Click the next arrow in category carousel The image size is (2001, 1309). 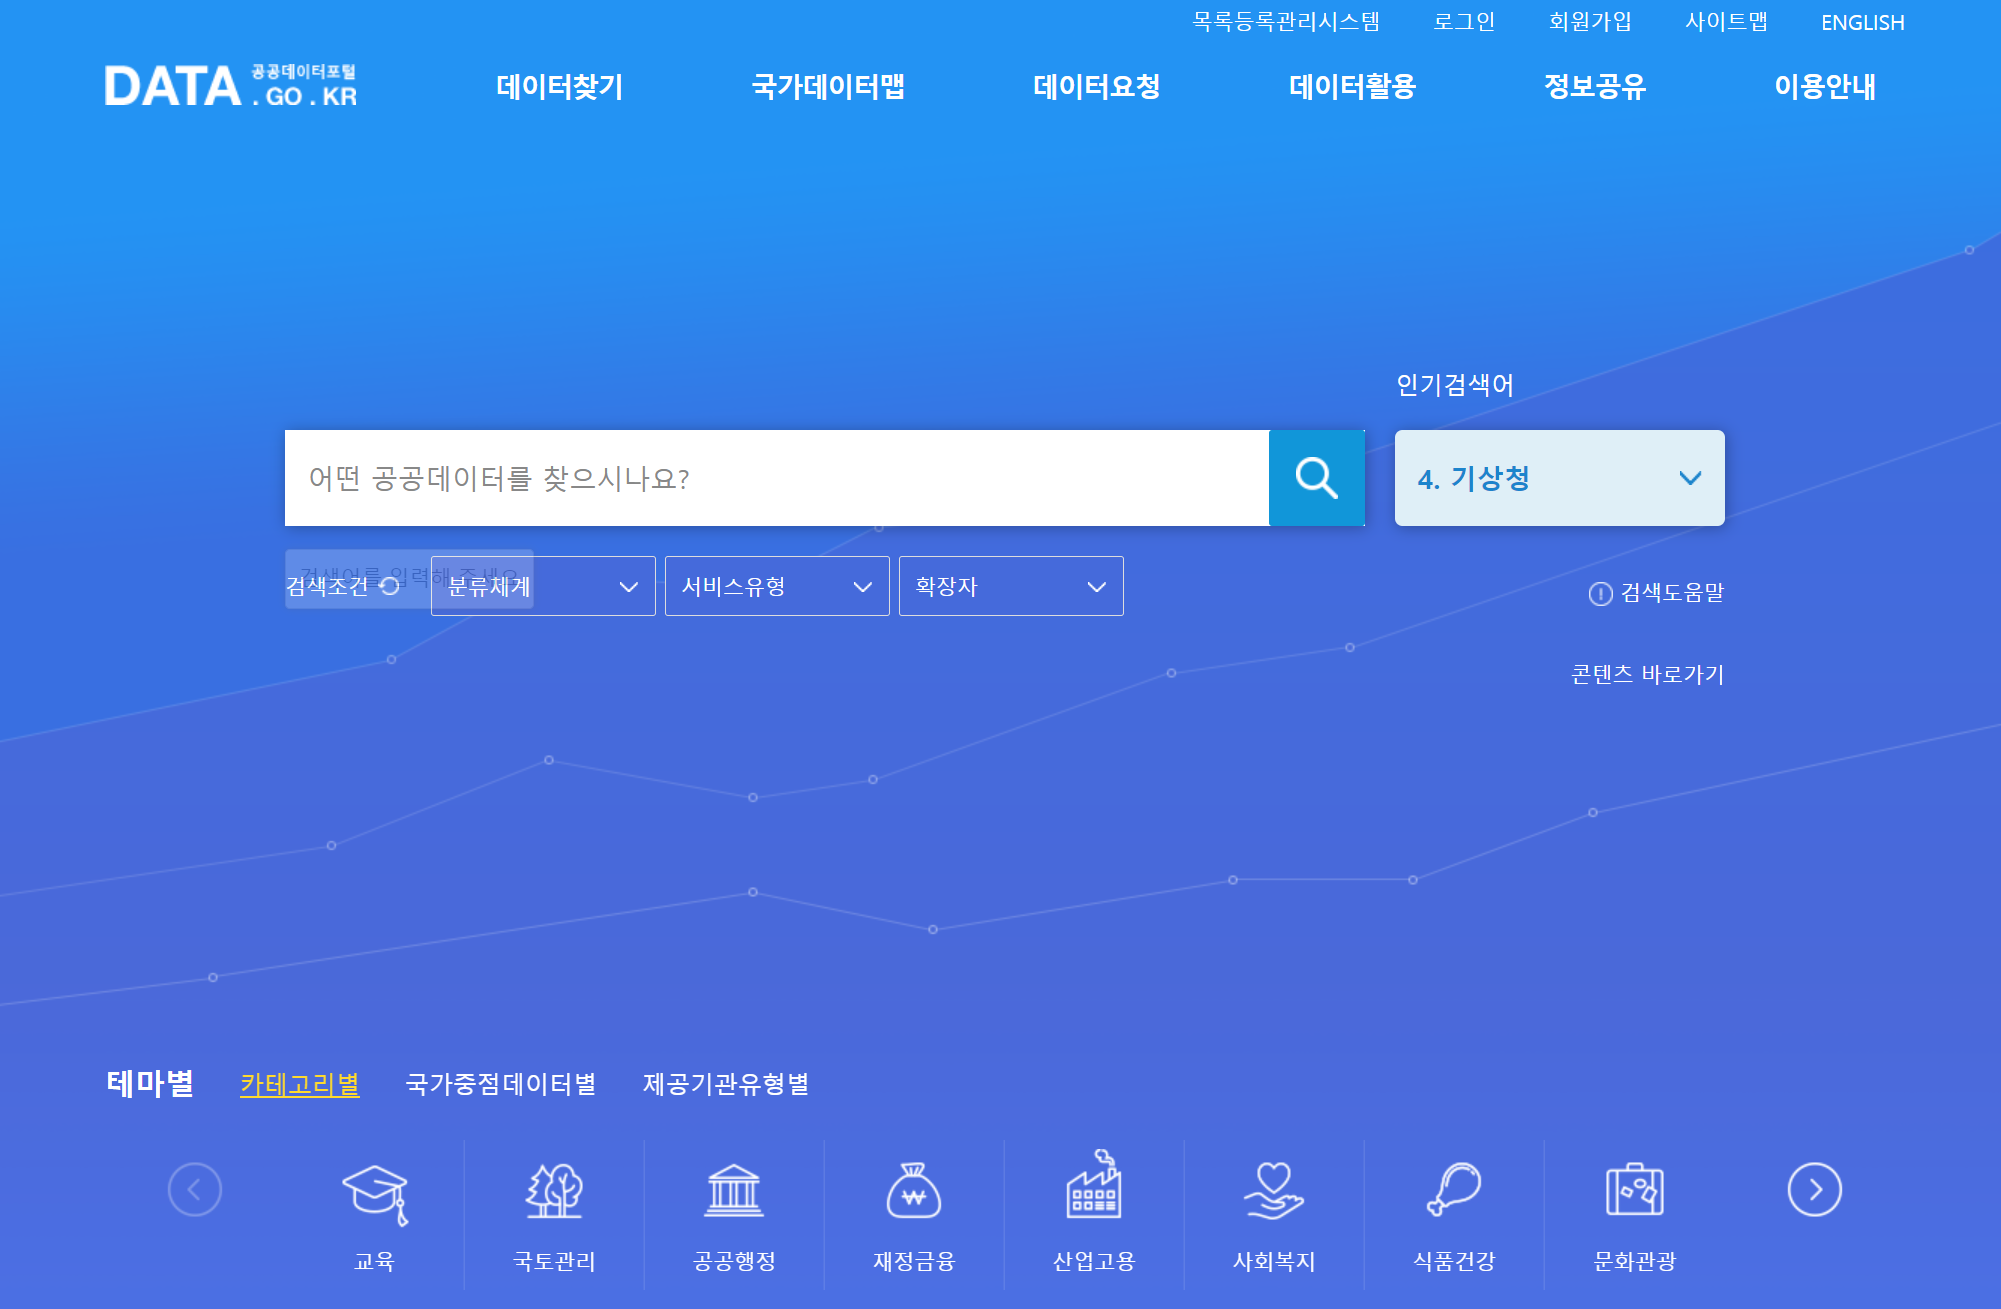(1814, 1190)
